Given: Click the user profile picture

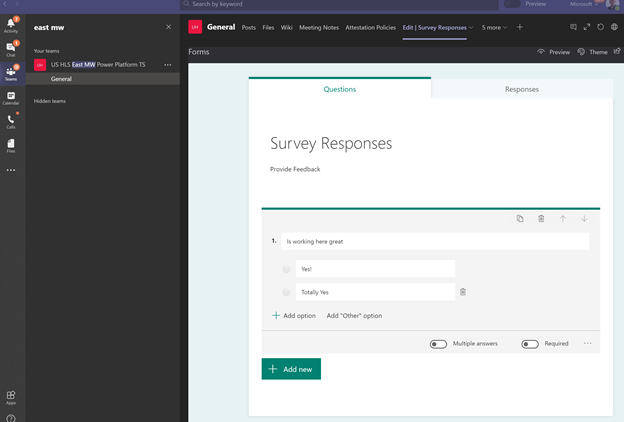Looking at the screenshot, I should (612, 4).
